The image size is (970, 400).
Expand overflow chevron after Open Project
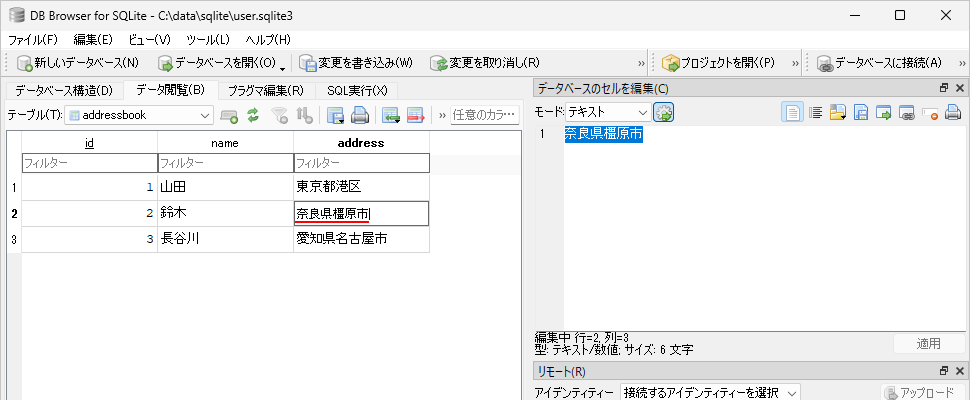pos(795,62)
